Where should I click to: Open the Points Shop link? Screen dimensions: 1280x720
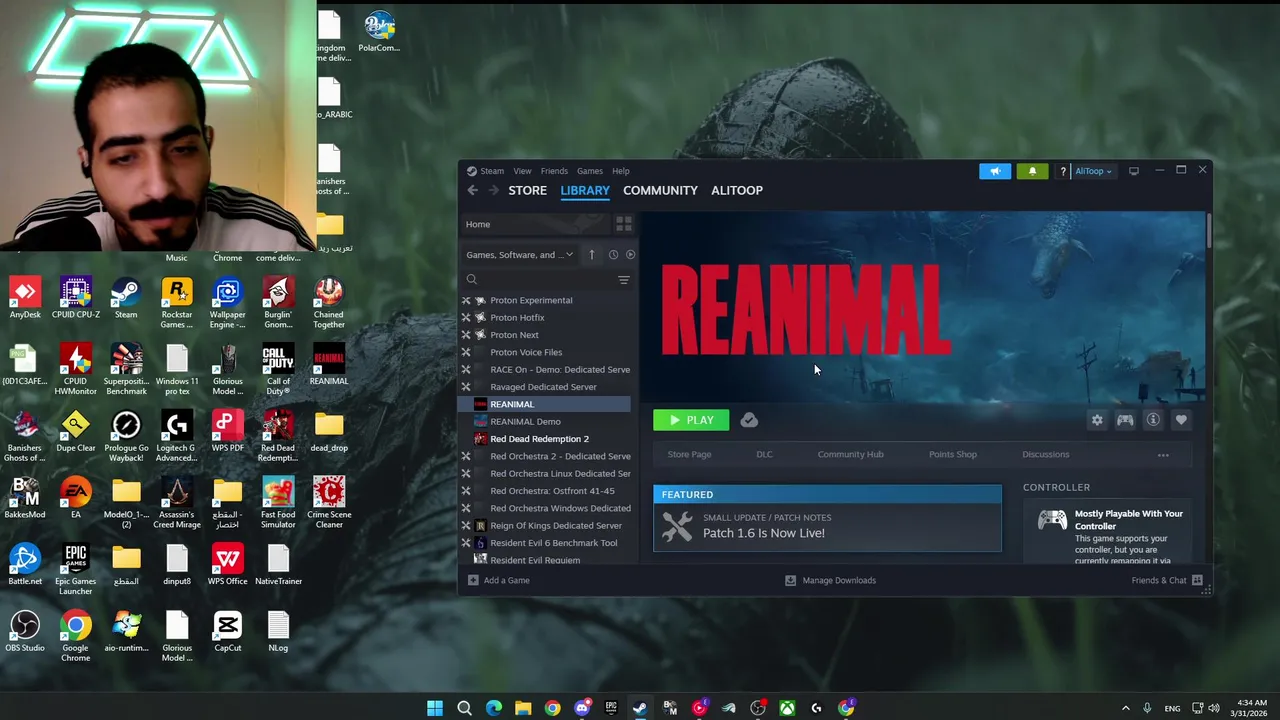coord(953,454)
